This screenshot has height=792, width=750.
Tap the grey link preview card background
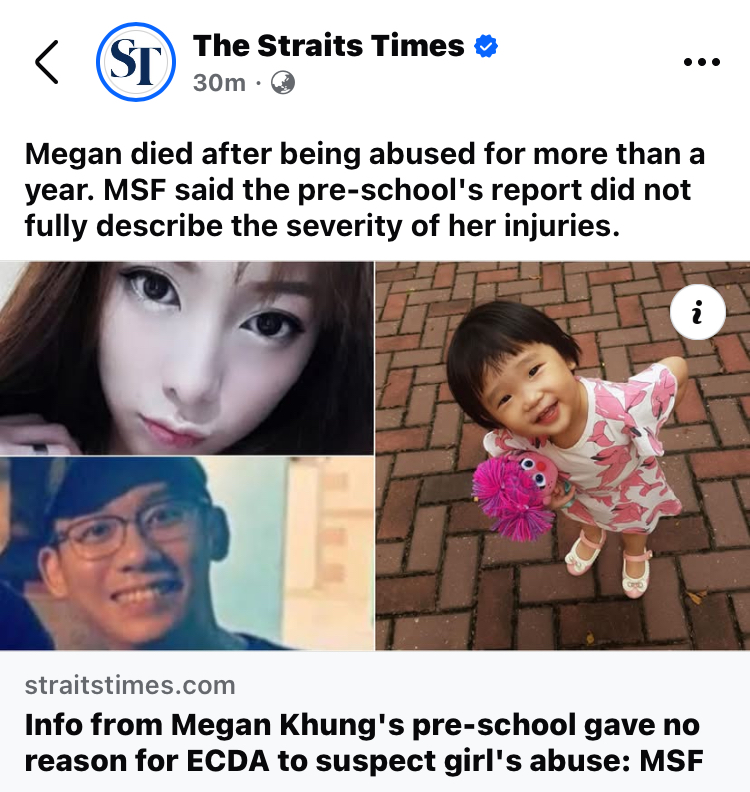[x=375, y=721]
